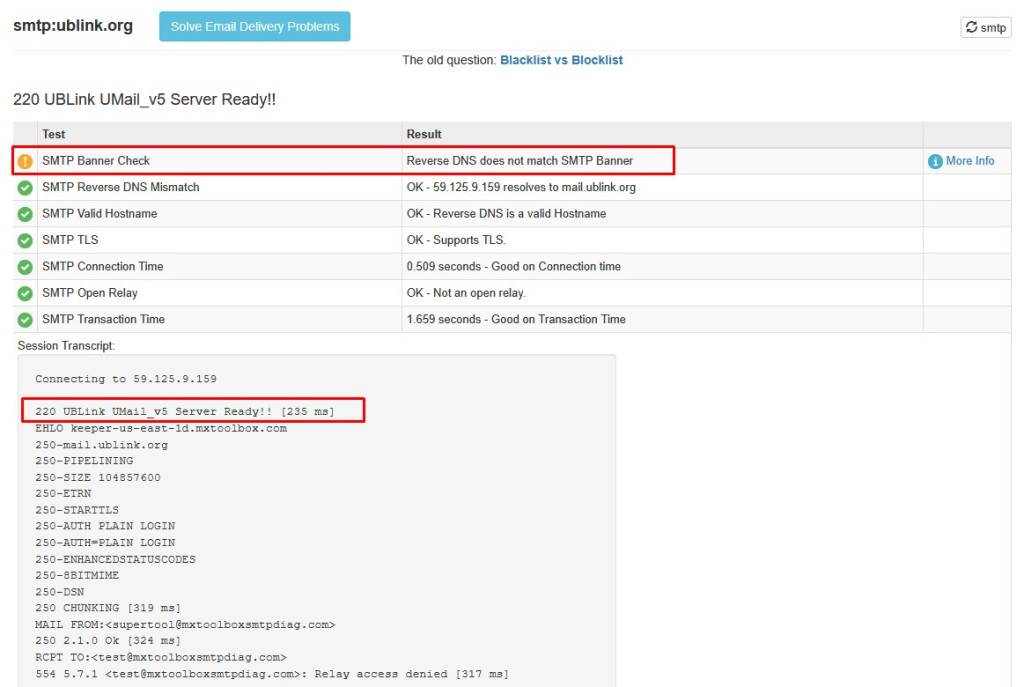Click the SMTP Banner Check test name
1024x687 pixels.
(96, 161)
